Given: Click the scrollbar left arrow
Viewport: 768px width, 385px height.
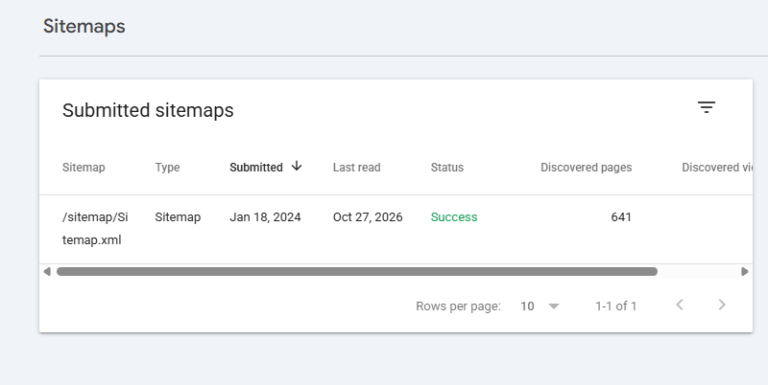Looking at the screenshot, I should click(47, 271).
